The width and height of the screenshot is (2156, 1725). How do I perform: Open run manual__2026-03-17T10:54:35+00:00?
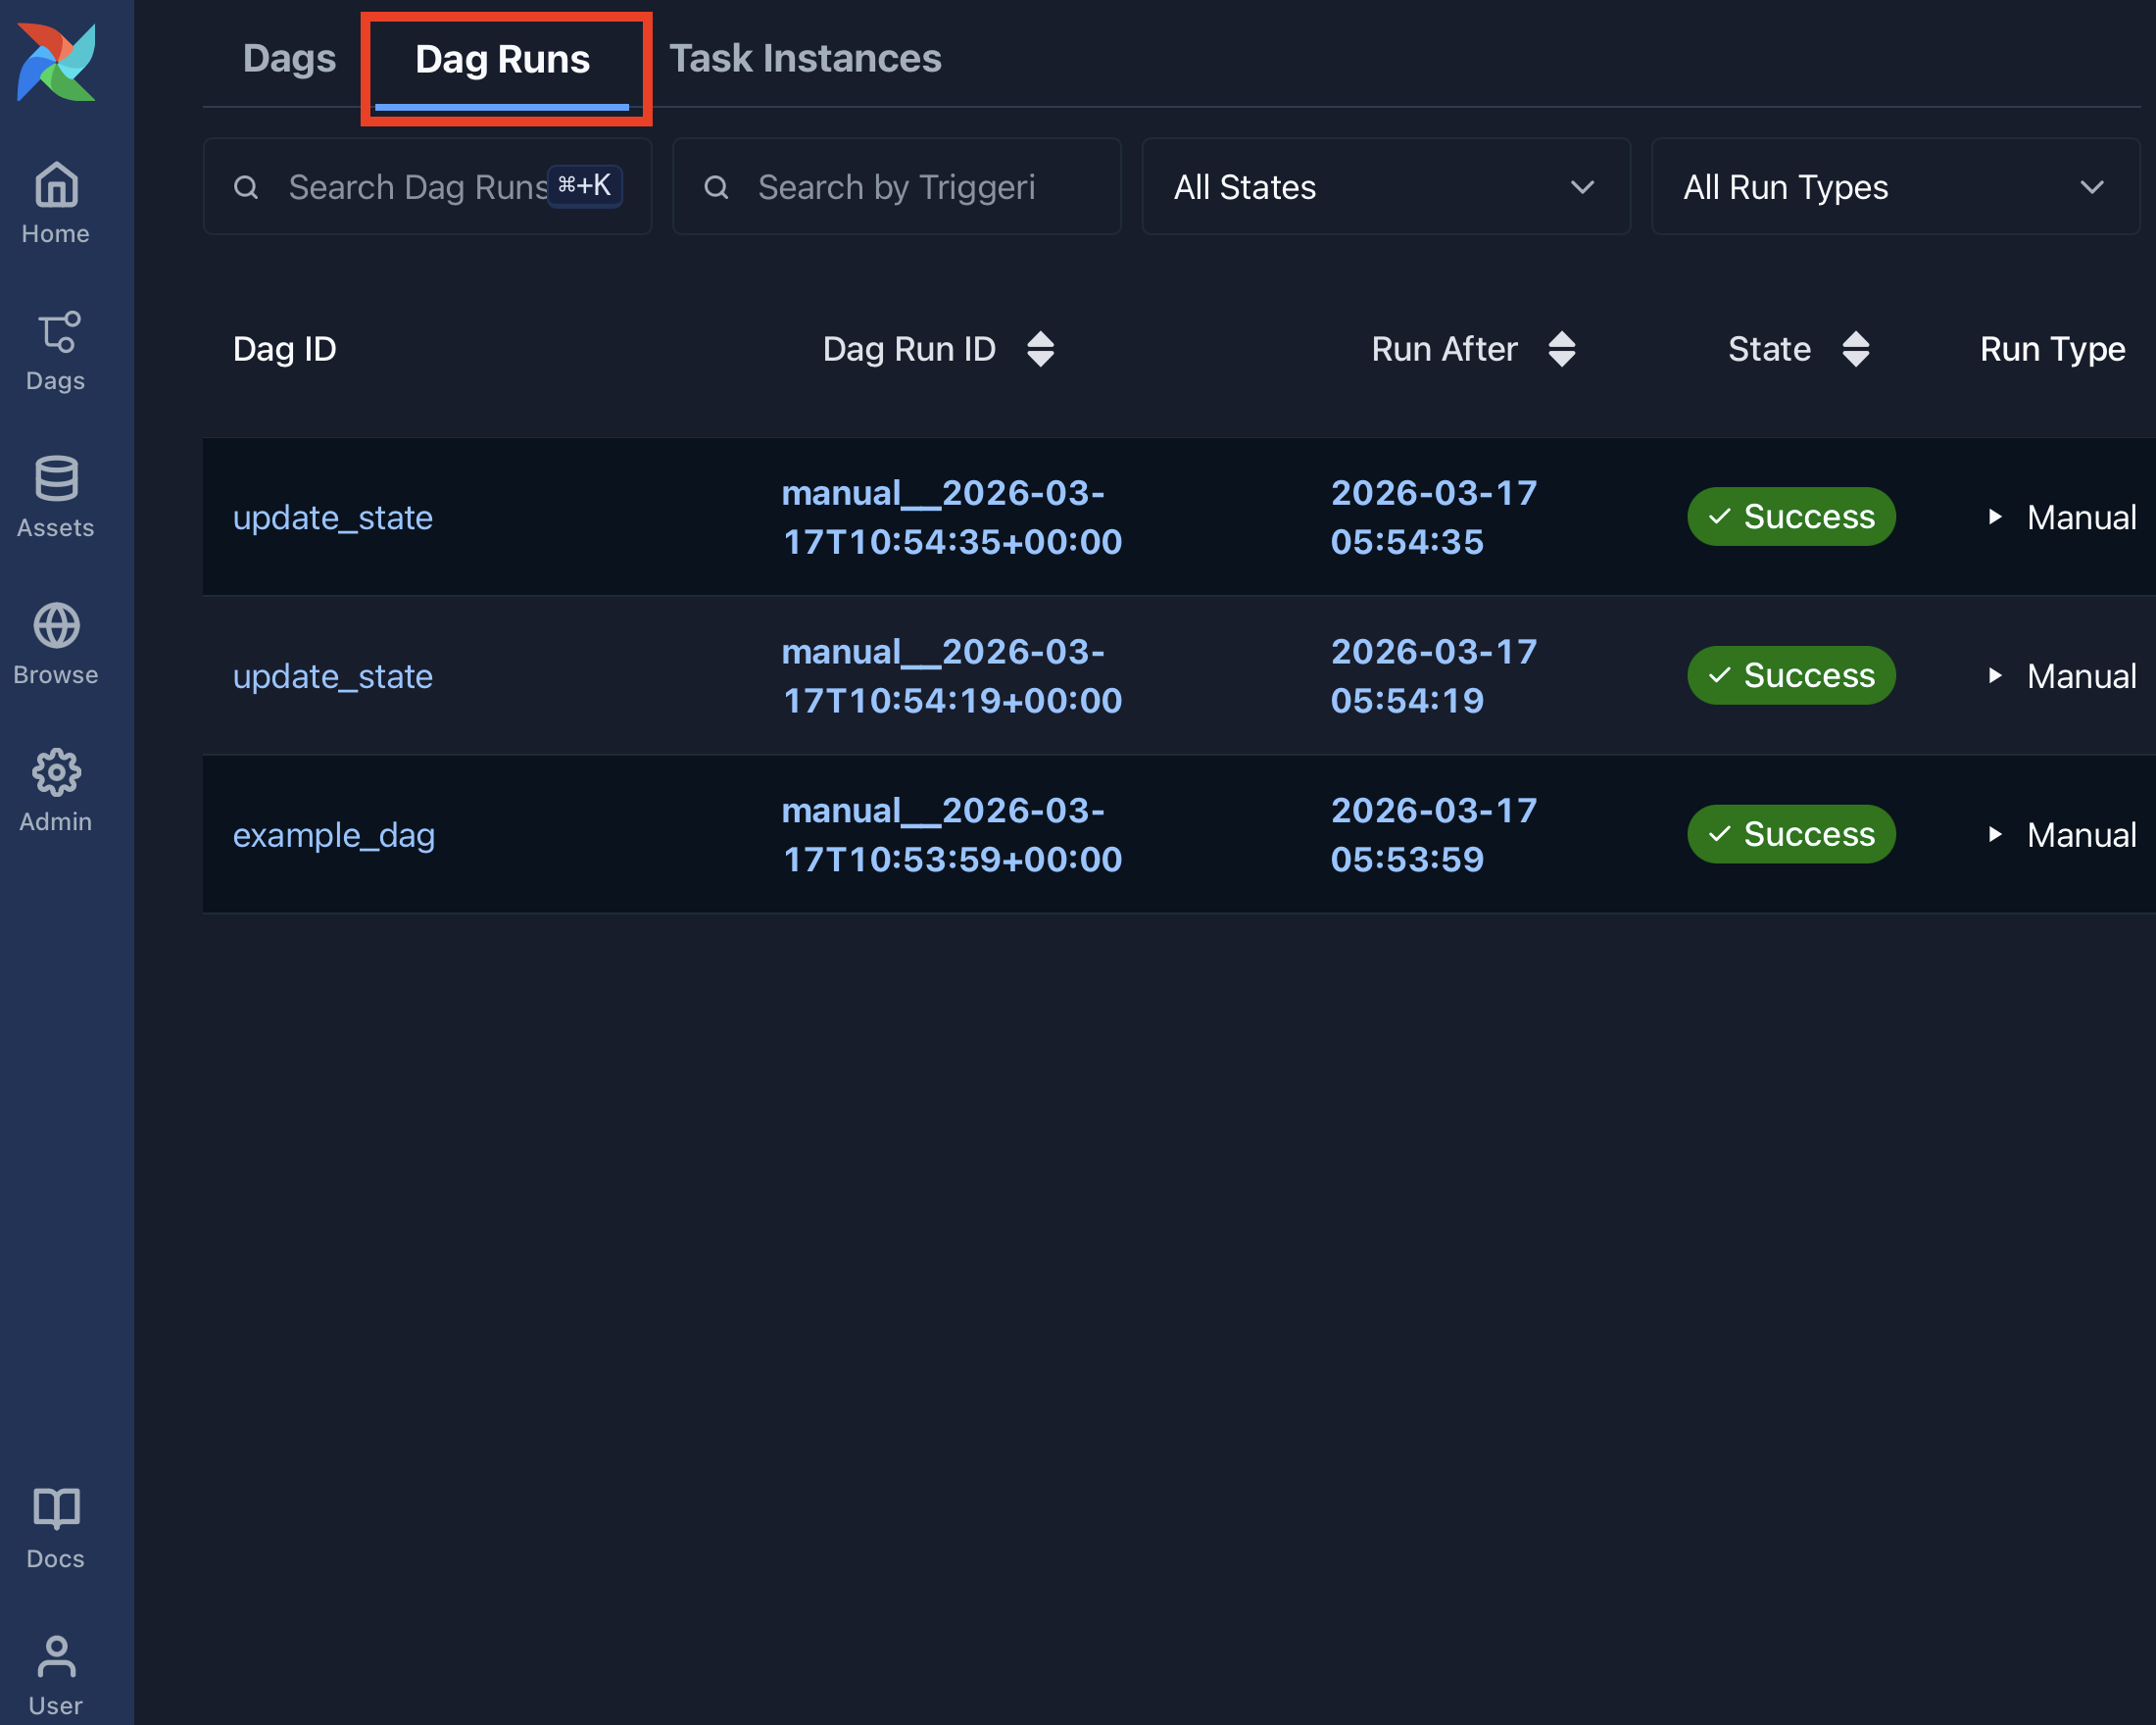click(x=952, y=517)
